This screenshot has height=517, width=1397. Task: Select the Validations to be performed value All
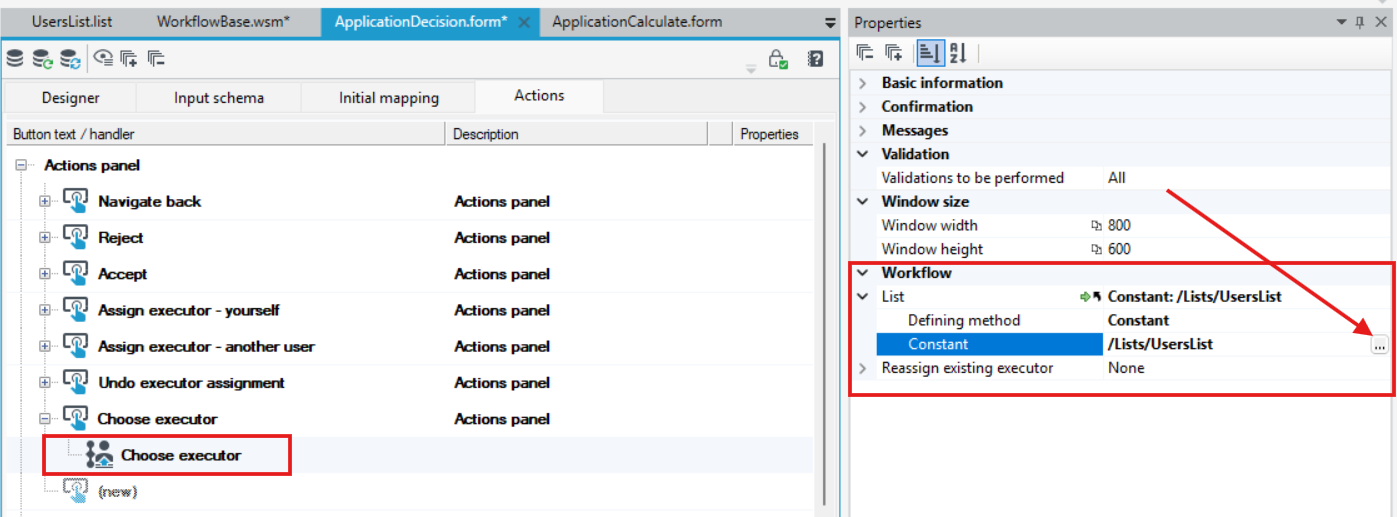pos(1116,178)
